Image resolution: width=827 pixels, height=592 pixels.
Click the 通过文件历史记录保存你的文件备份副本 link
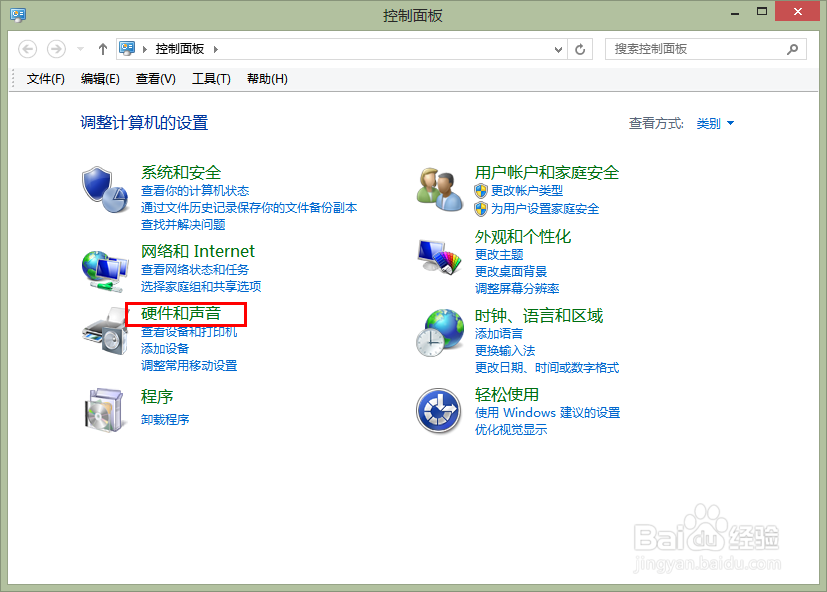coord(249,208)
